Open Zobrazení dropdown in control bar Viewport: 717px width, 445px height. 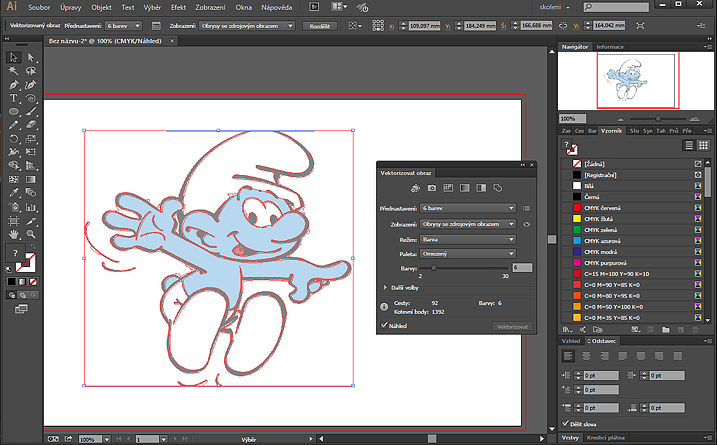click(246, 26)
